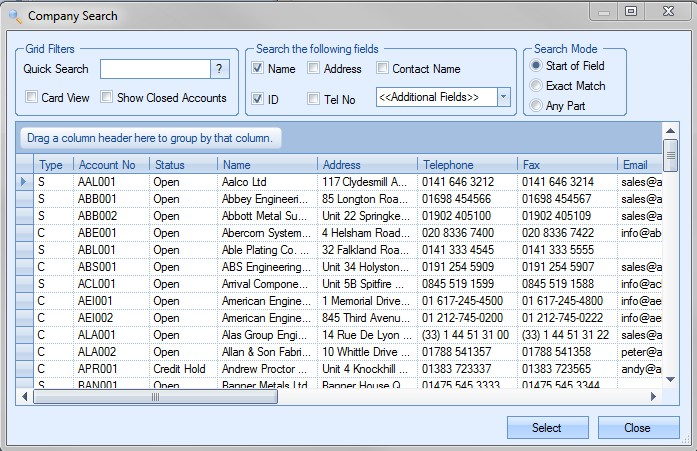Image resolution: width=697 pixels, height=451 pixels.
Task: Click the horizontal scrollbar right arrow
Action: (654, 397)
